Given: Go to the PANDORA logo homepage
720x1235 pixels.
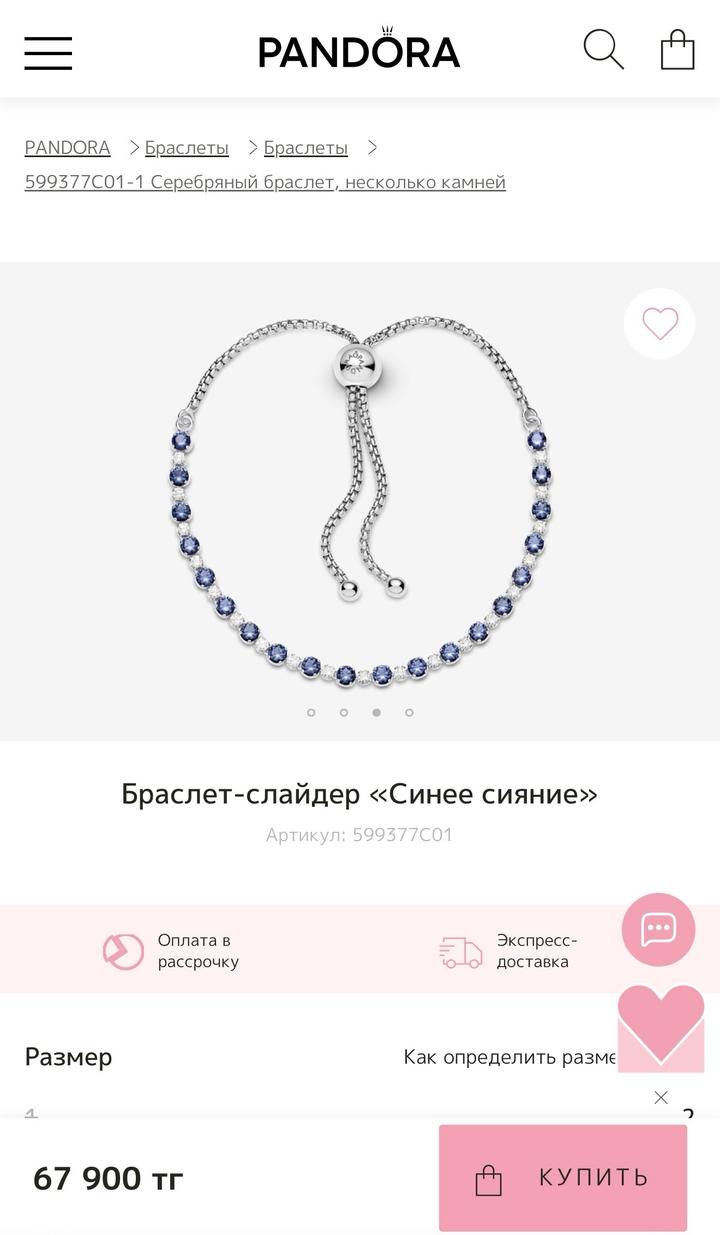Looking at the screenshot, I should pos(359,49).
